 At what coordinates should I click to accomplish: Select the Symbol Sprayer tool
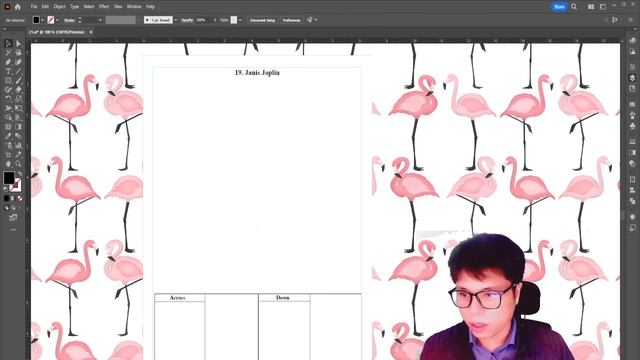[x=8, y=145]
